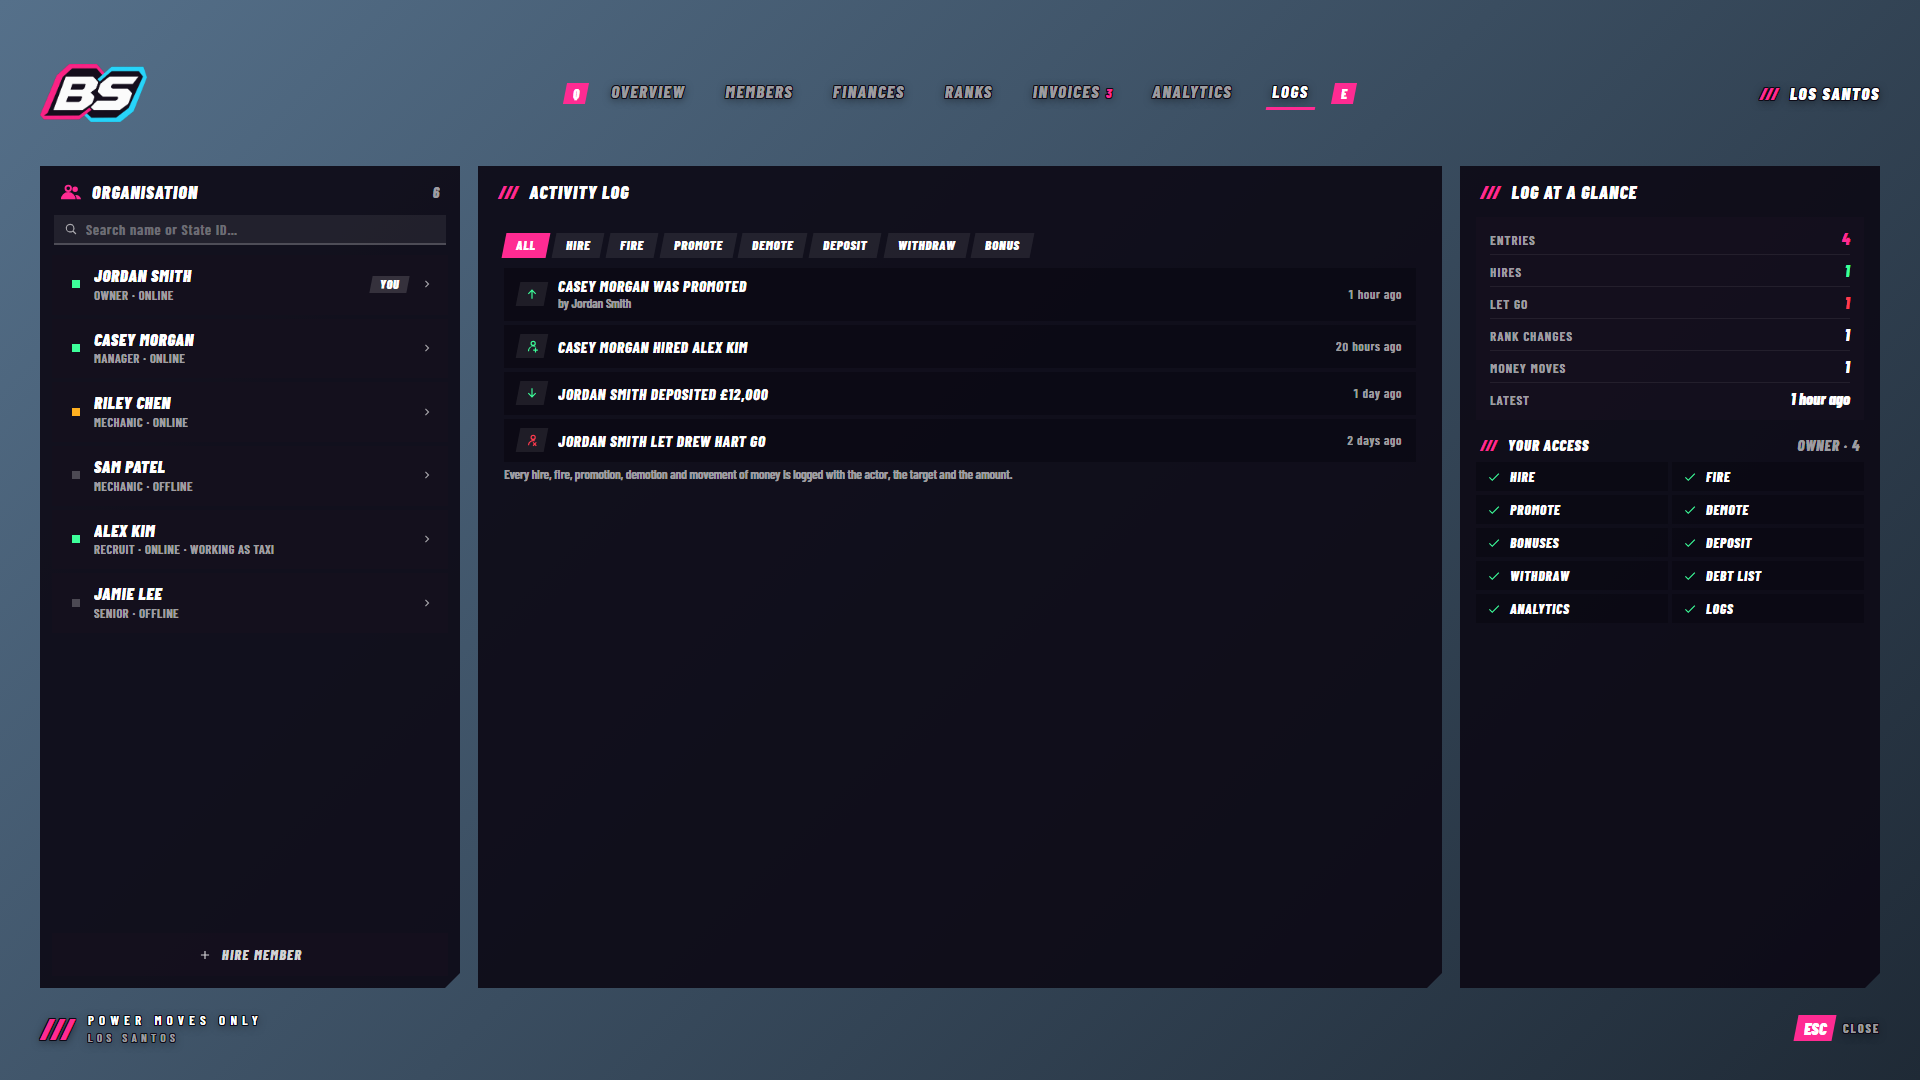Screen dimensions: 1920x1080
Task: Click the Hire access checkmark
Action: tap(1494, 477)
